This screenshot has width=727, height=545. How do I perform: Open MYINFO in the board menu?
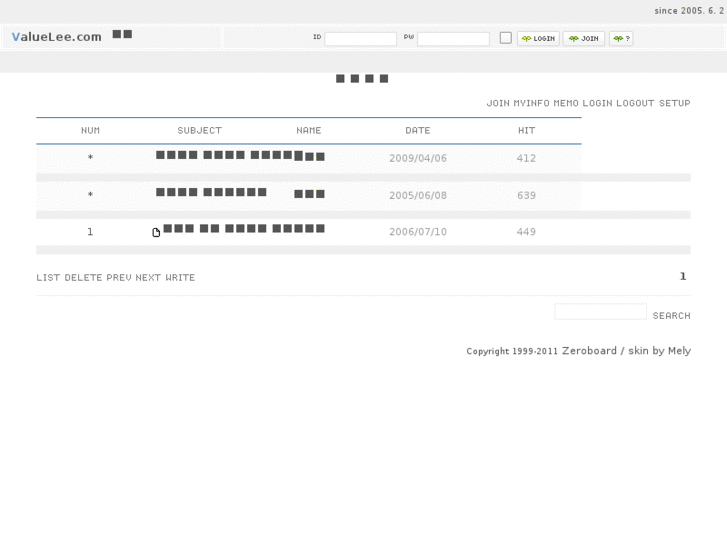click(x=531, y=103)
